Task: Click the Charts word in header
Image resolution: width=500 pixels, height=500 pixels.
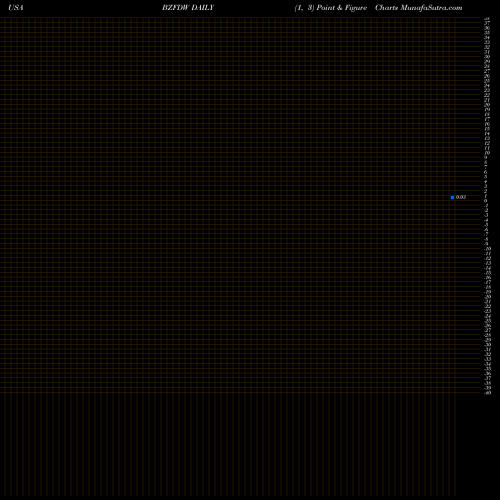Action: coord(387,8)
